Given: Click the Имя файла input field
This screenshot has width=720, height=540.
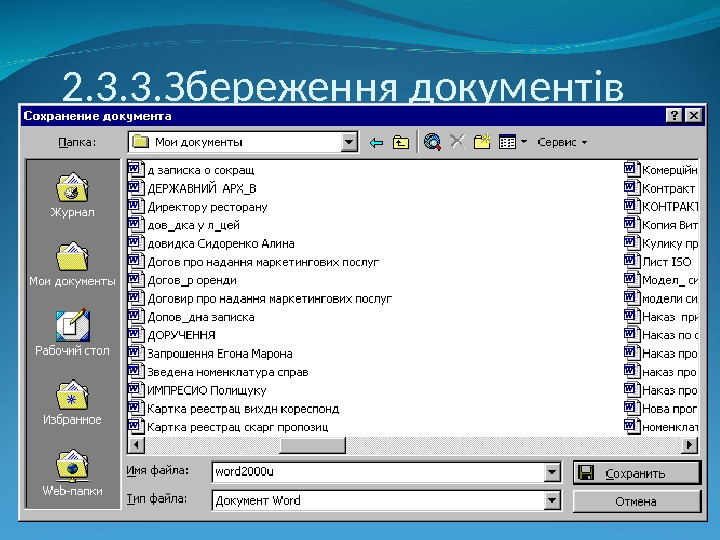Looking at the screenshot, I should (378, 472).
